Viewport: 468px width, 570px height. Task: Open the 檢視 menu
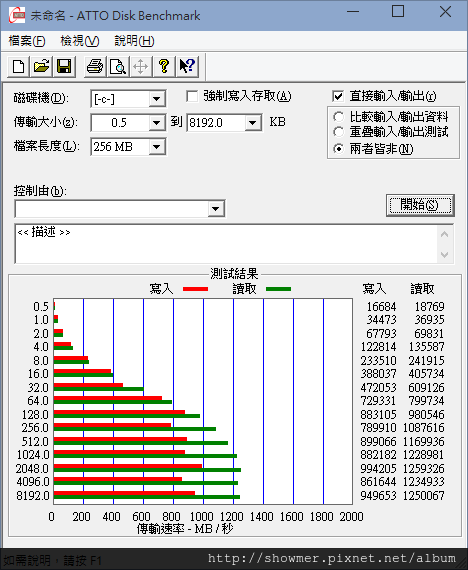point(80,41)
